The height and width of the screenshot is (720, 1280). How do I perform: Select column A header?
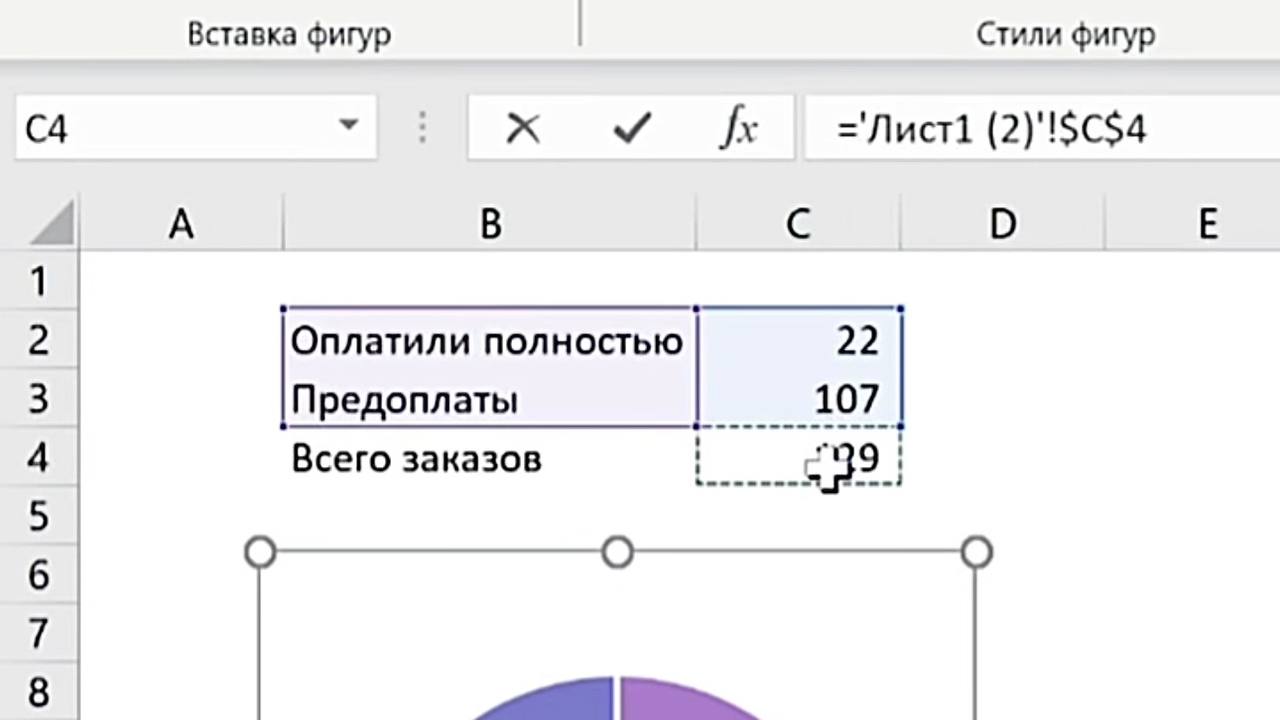(181, 224)
